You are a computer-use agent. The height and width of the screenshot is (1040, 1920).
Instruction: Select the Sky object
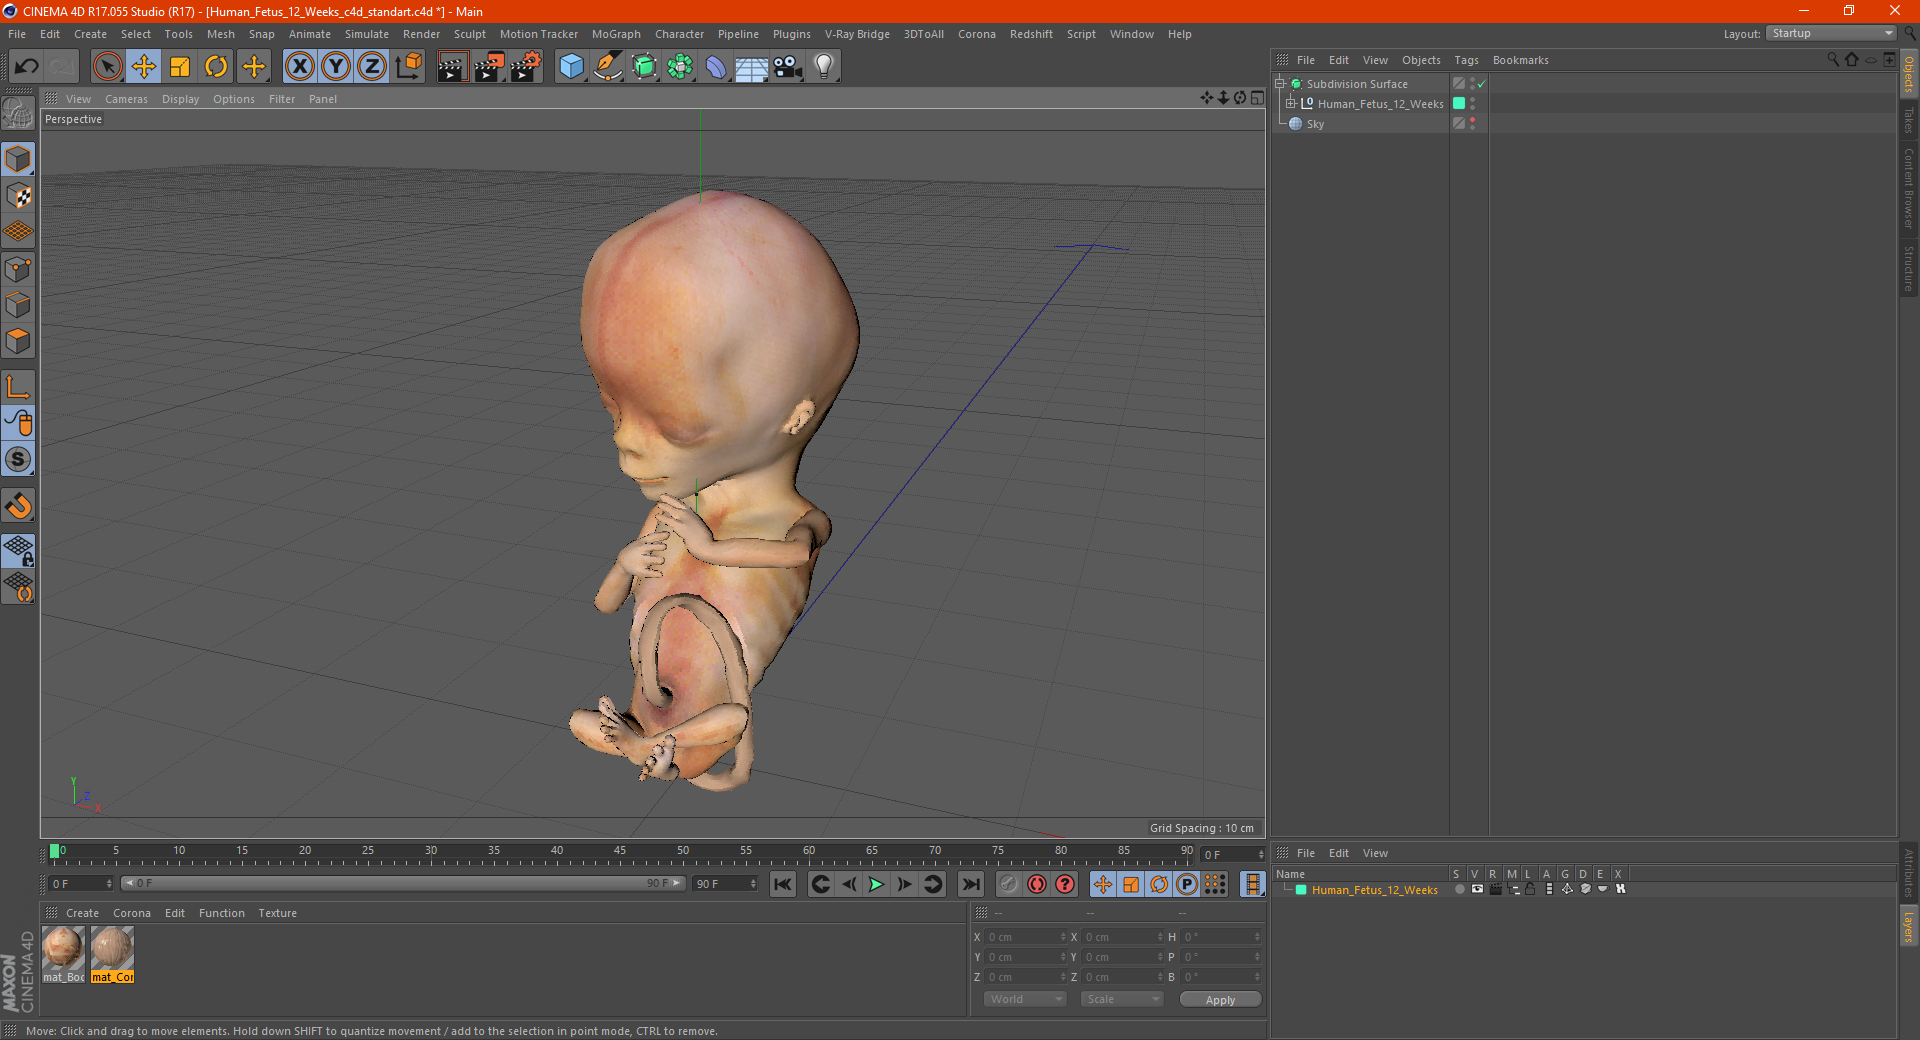coord(1315,124)
